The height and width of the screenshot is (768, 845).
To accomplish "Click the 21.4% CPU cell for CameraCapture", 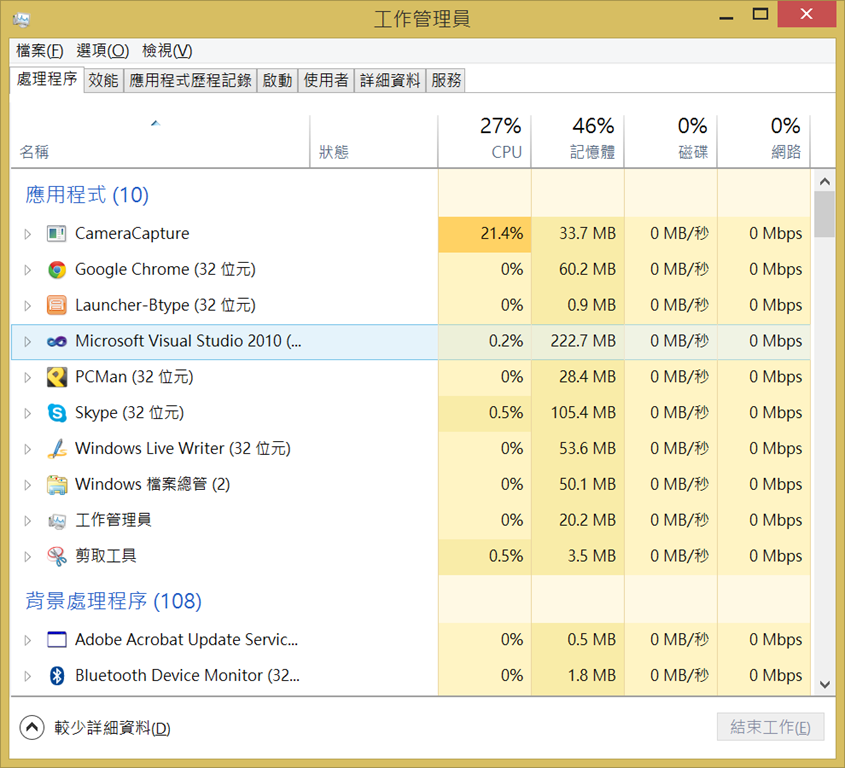I will pyautogui.click(x=484, y=234).
